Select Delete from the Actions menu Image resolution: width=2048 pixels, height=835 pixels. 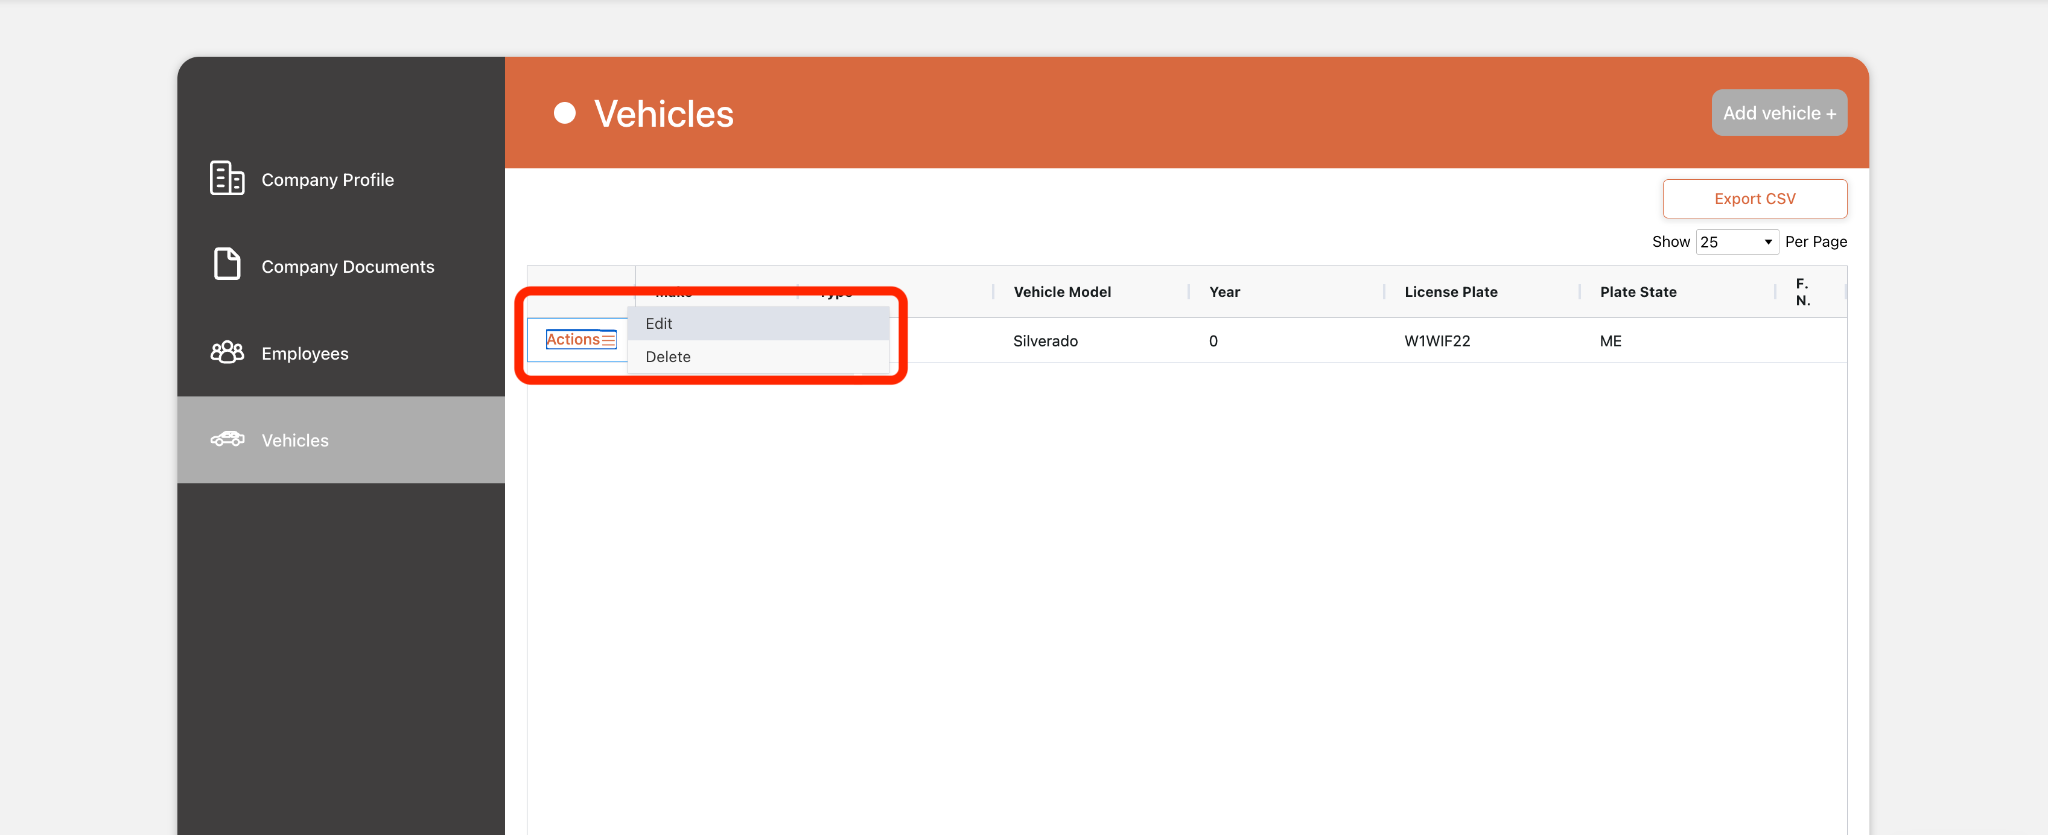point(668,357)
